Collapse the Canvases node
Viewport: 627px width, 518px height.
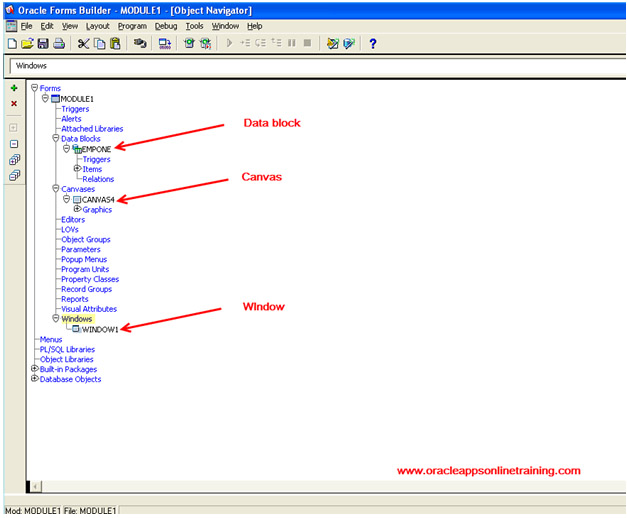(x=56, y=188)
